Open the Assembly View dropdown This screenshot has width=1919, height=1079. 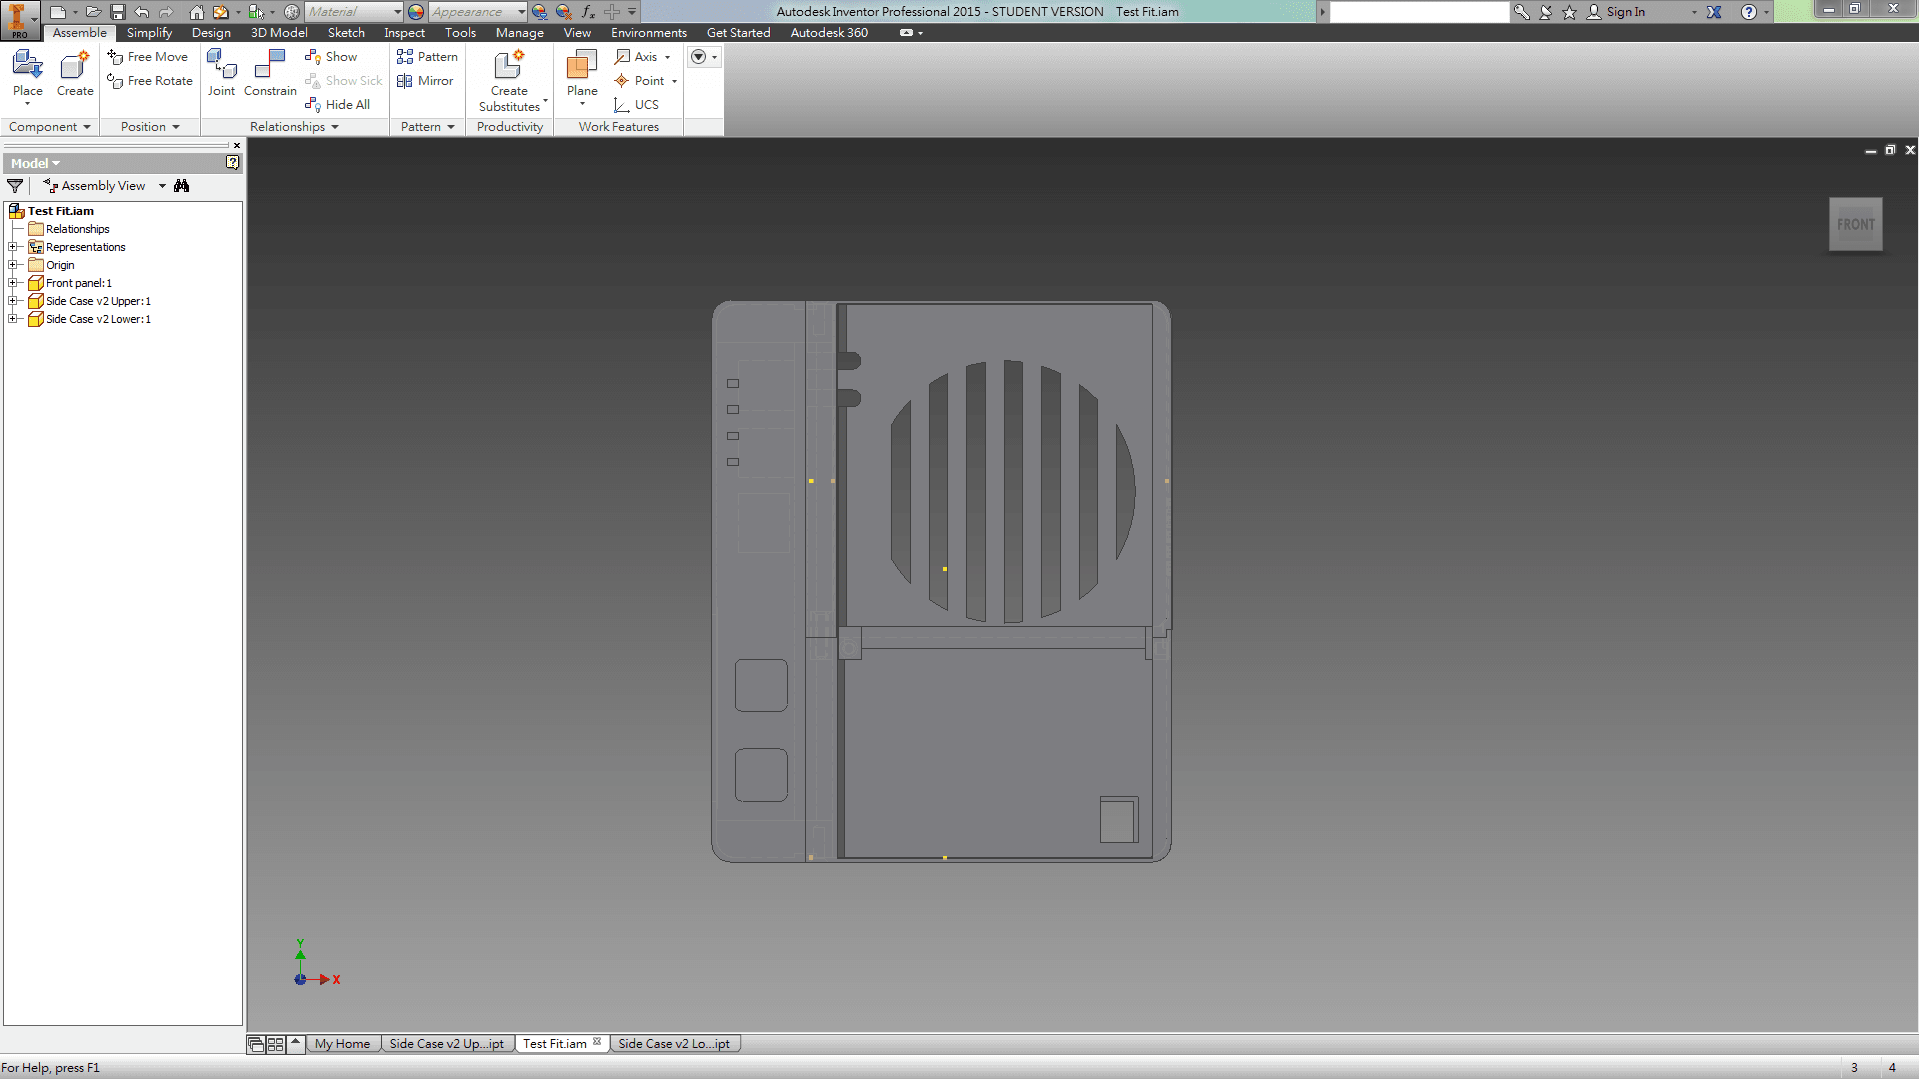[x=161, y=185]
